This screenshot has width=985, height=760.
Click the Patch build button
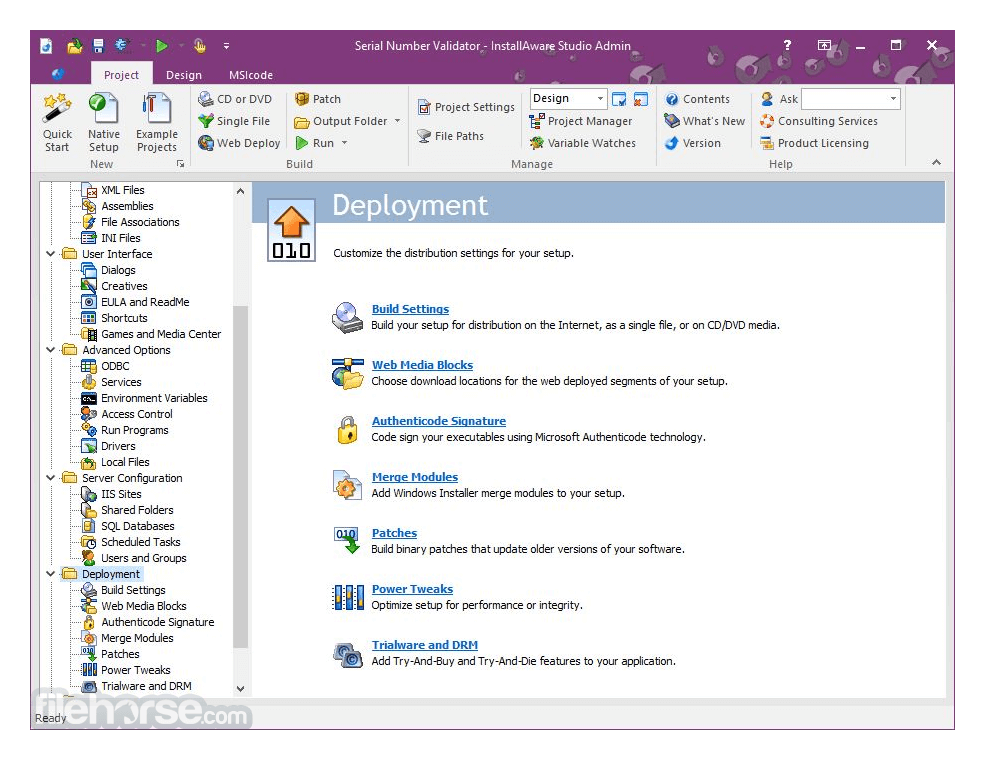318,99
